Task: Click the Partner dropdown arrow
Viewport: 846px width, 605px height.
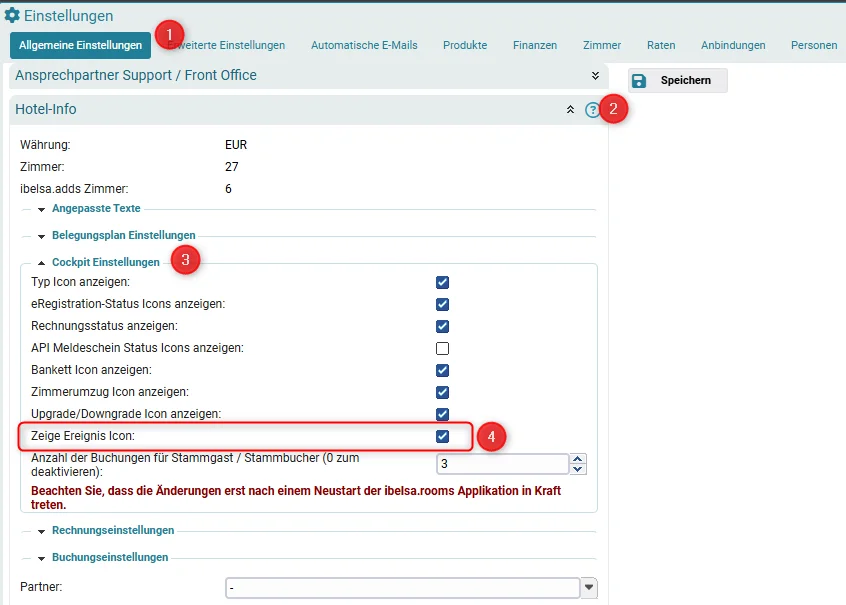Action: [x=589, y=587]
